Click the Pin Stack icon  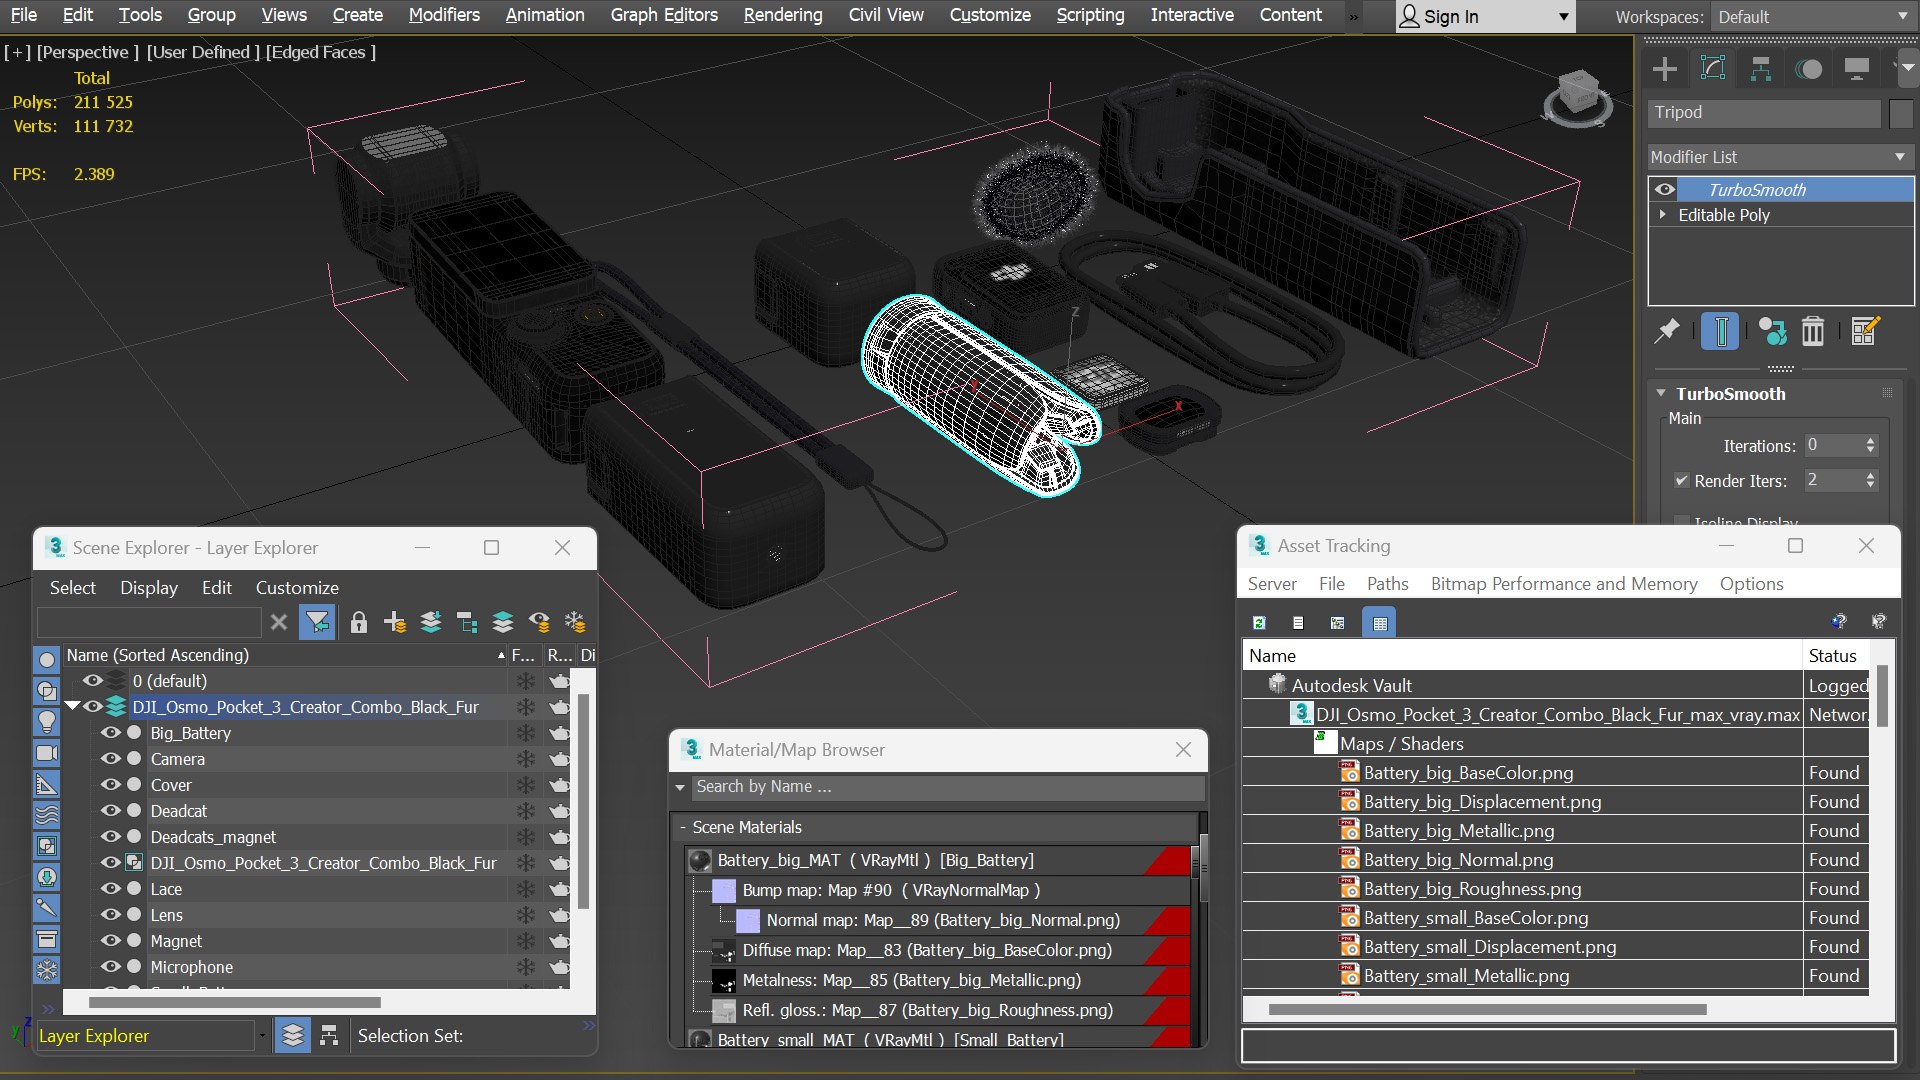click(1667, 331)
